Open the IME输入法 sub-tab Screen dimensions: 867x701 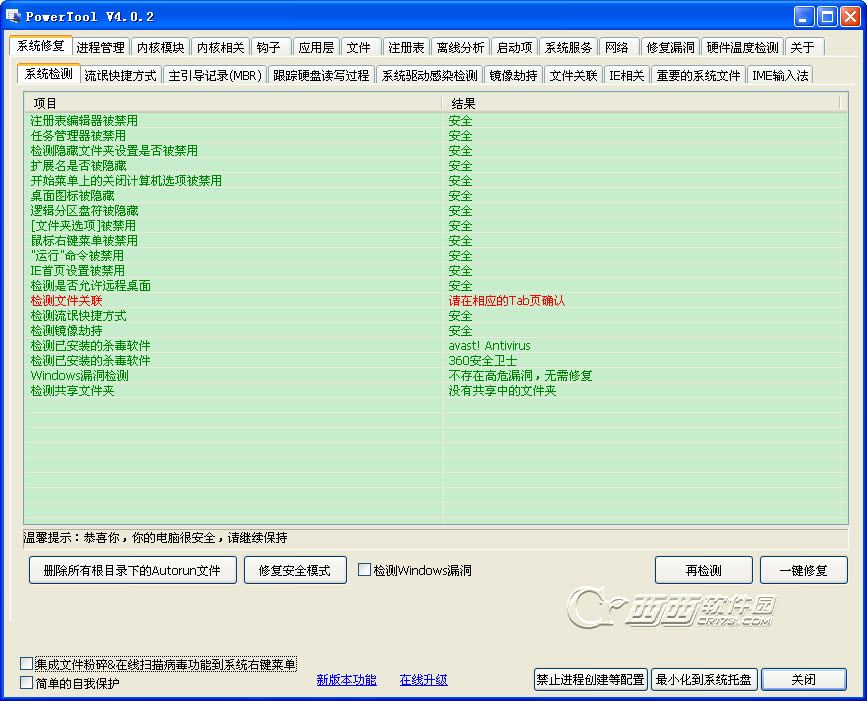[x=780, y=76]
